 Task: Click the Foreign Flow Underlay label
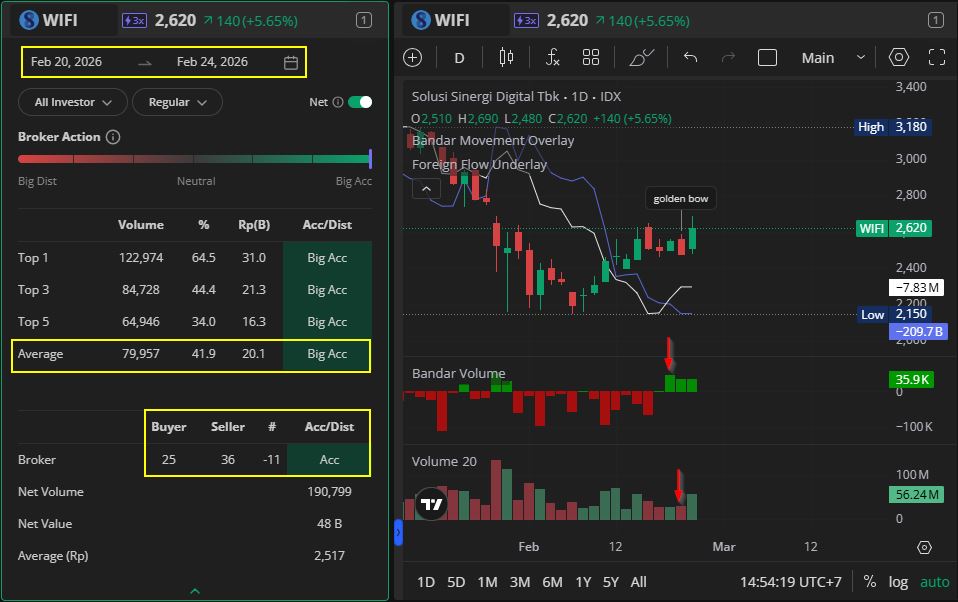tap(479, 164)
